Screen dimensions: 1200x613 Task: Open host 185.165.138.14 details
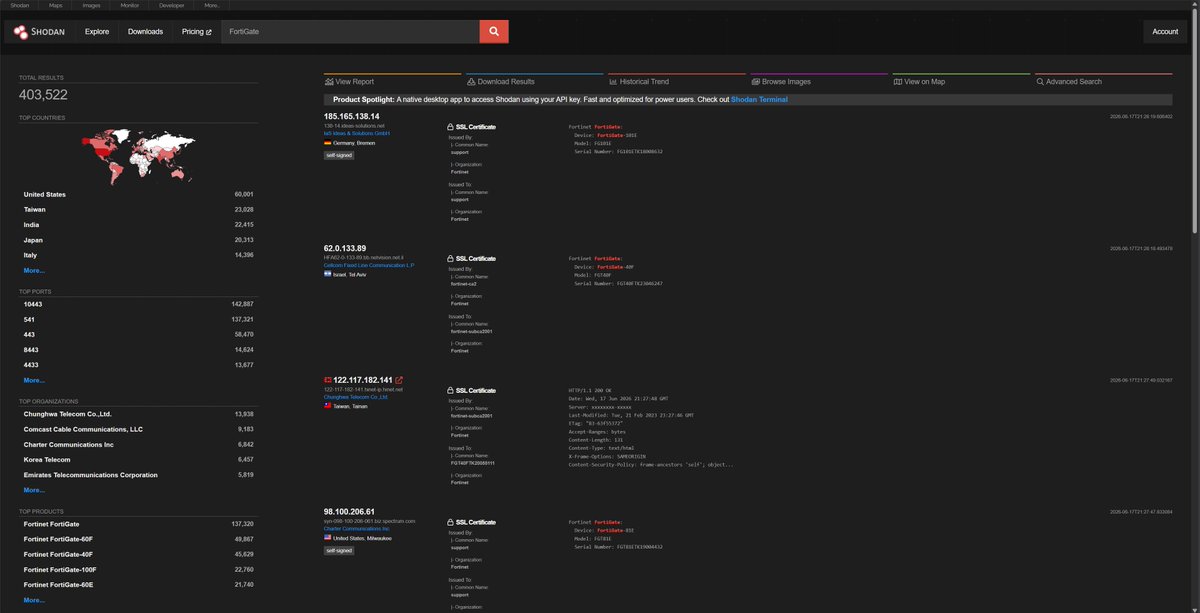click(x=351, y=116)
